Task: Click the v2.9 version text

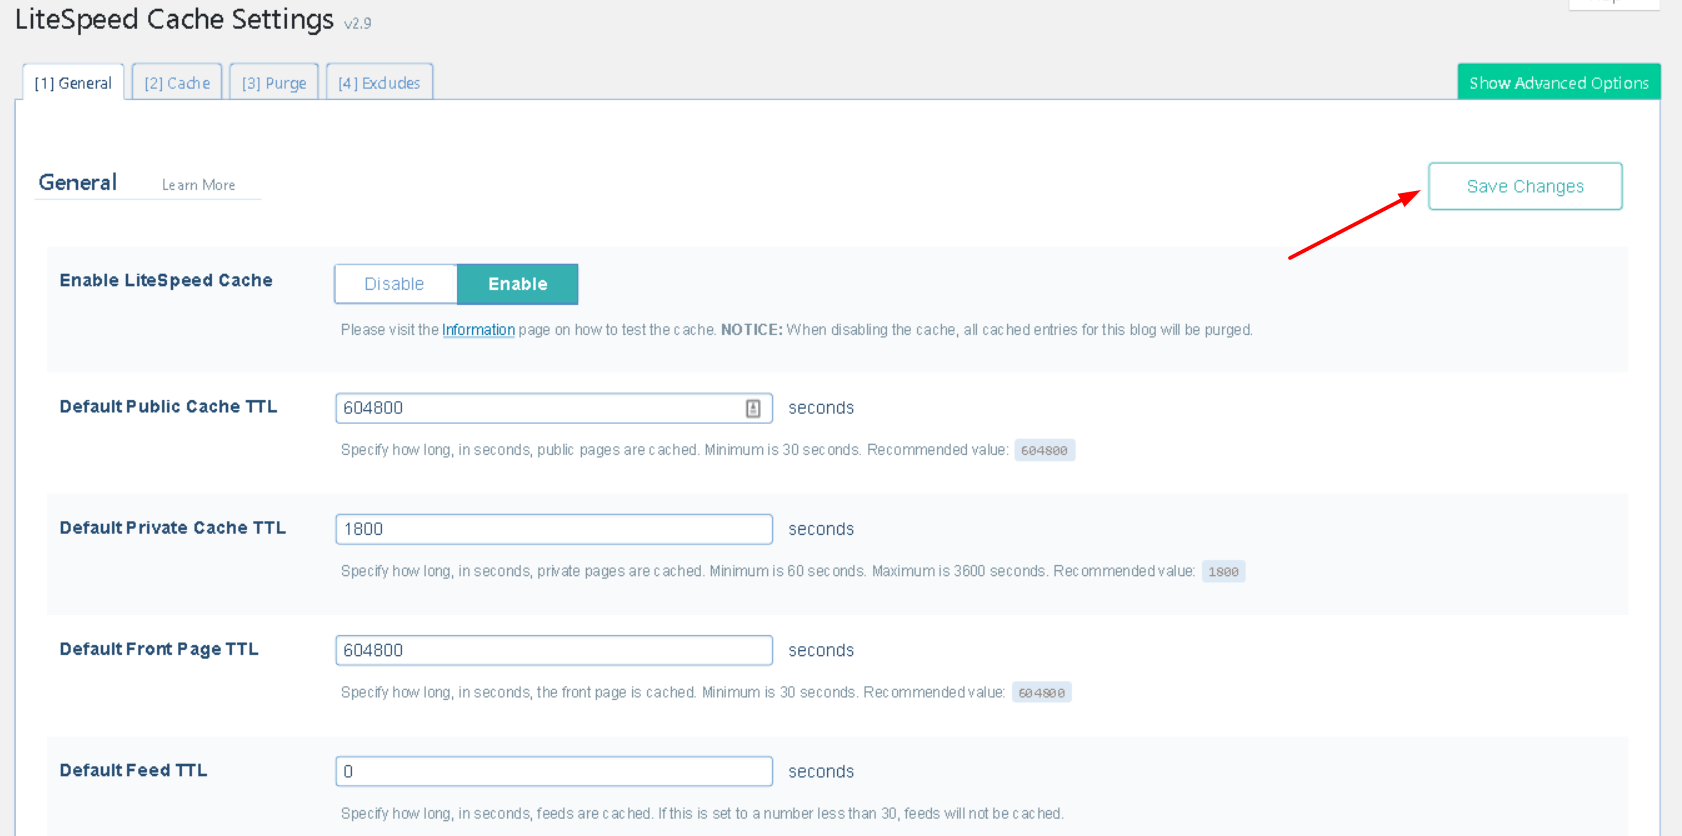Action: click(357, 23)
